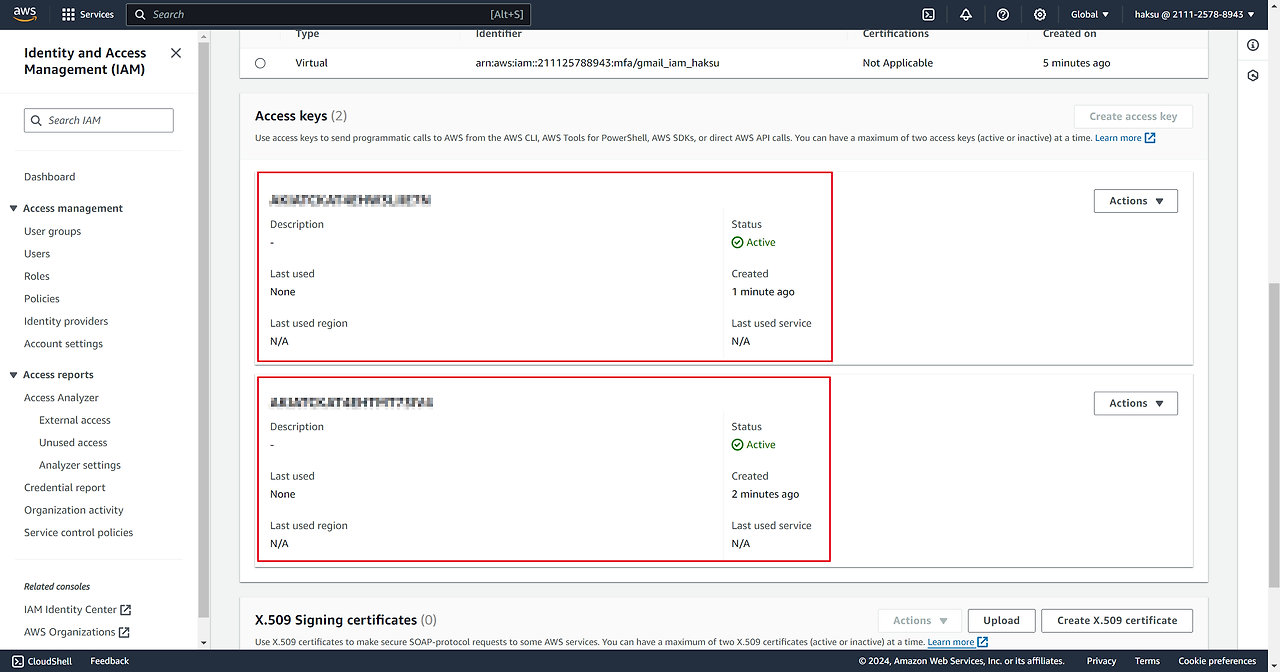Open Actions dropdown for the second access key
The height and width of the screenshot is (672, 1280).
(x=1135, y=403)
